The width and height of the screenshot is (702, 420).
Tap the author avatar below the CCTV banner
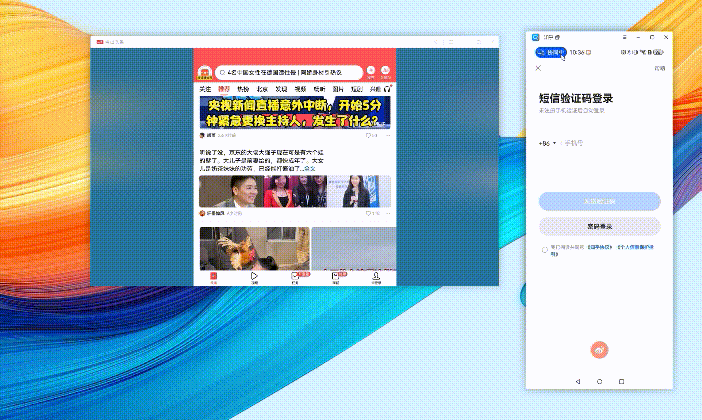[x=202, y=135]
